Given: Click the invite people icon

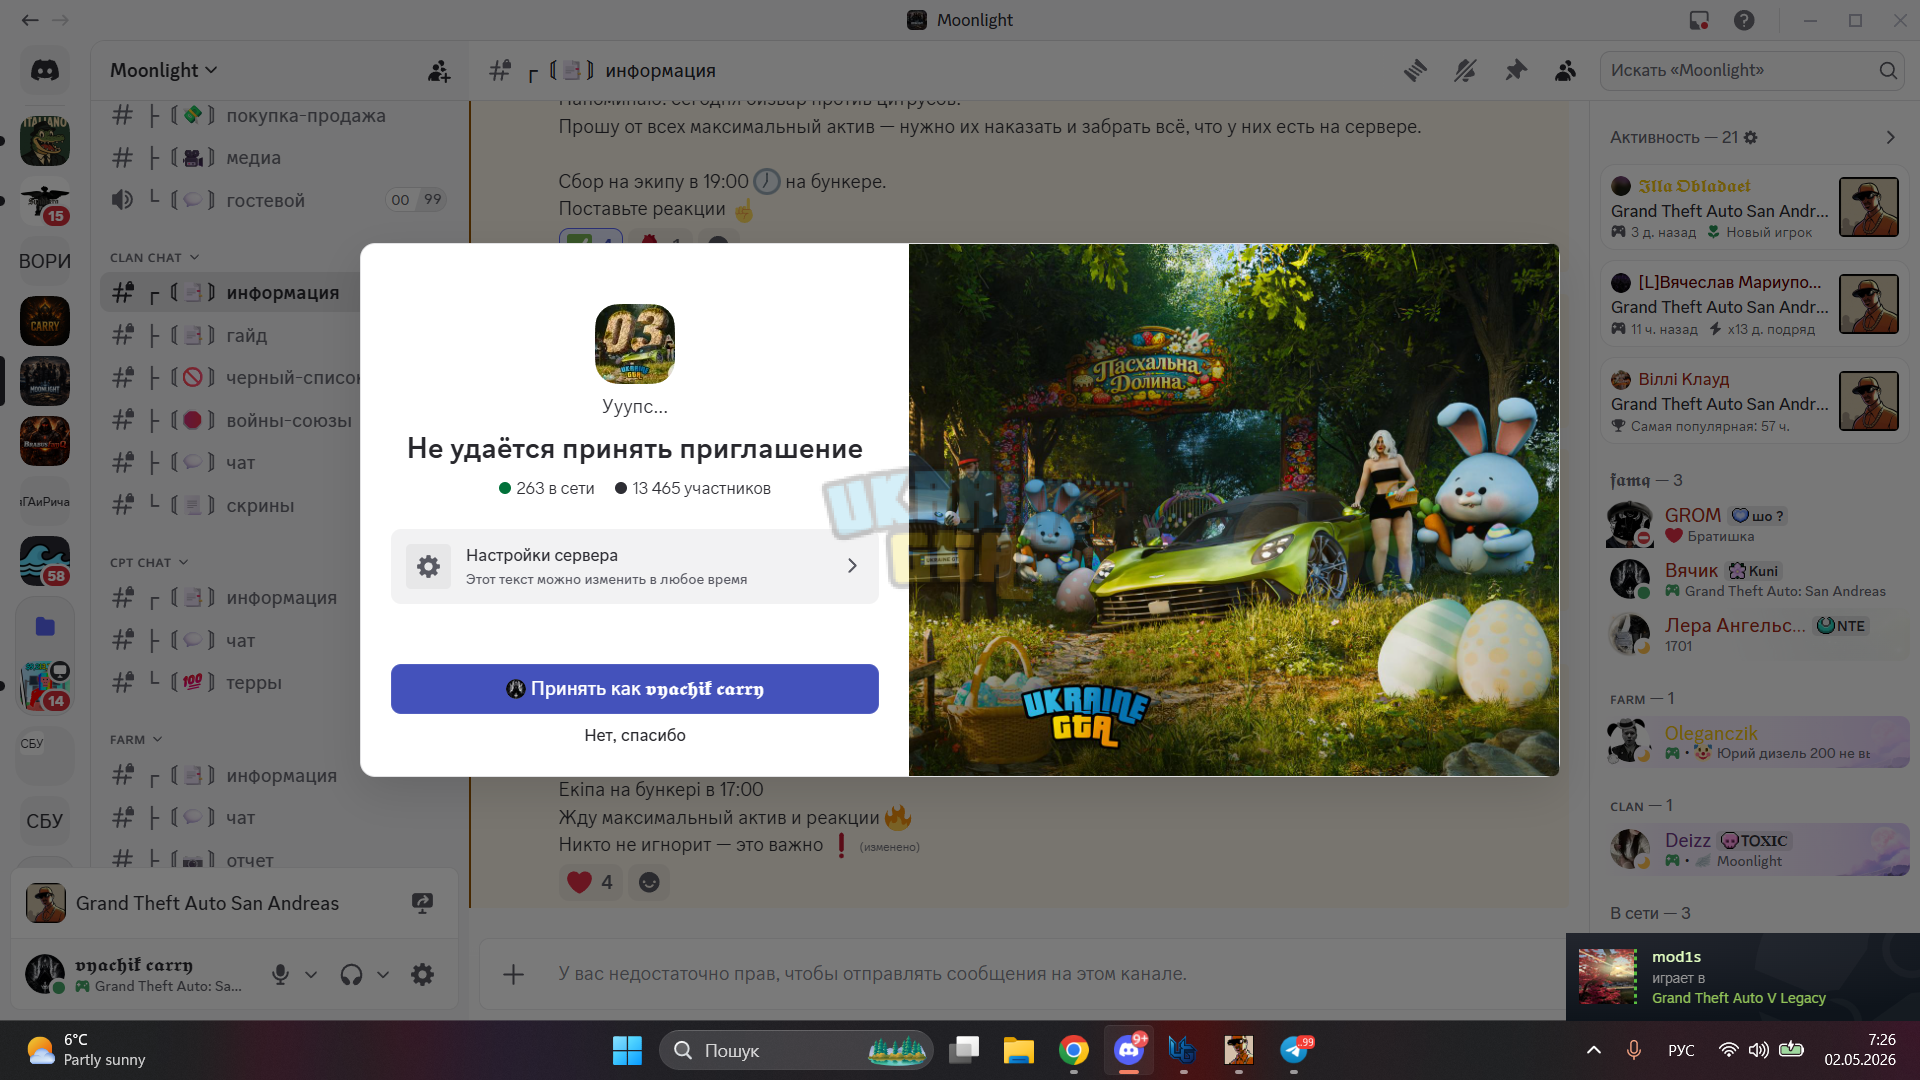Looking at the screenshot, I should (439, 71).
